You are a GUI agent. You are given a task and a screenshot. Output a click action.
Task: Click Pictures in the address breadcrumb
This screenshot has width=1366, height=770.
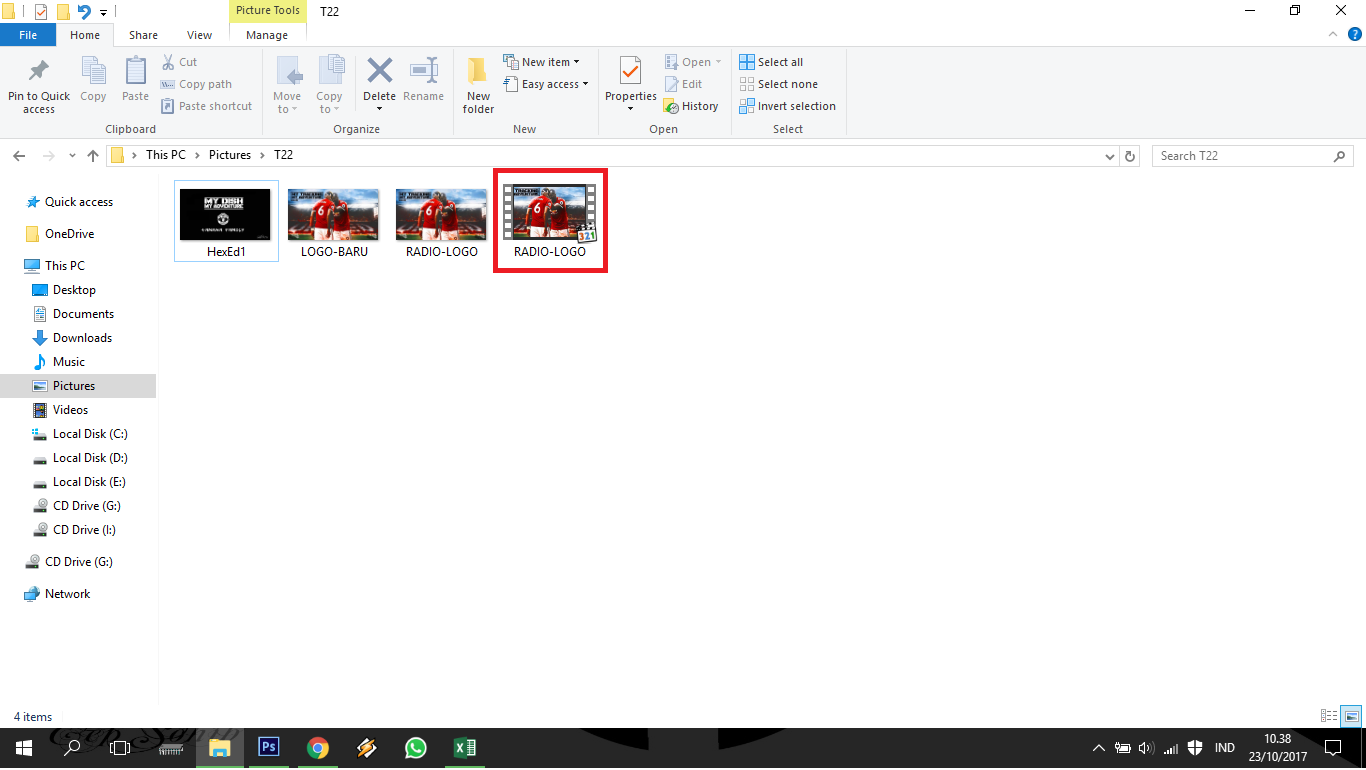coord(230,155)
